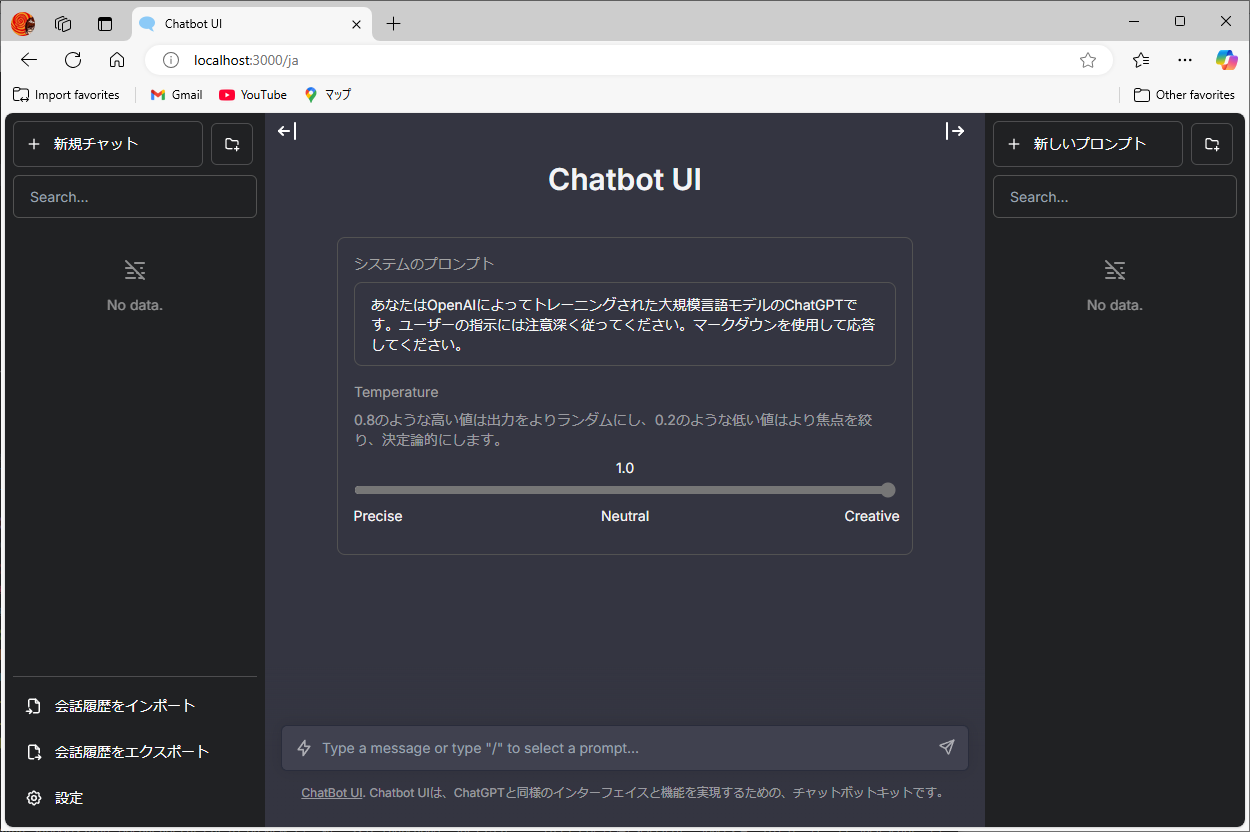Open マップ bookmark
The image size is (1250, 832).
[328, 95]
